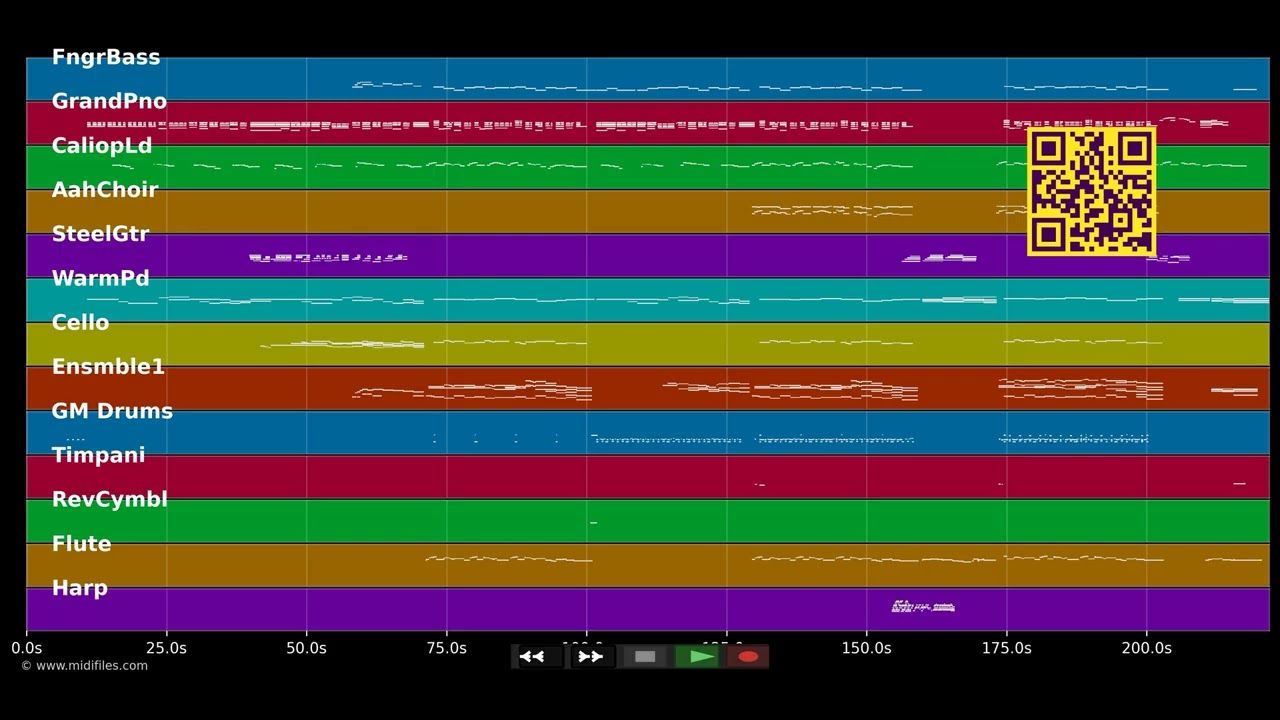Select the Ensmble1 track label

[x=108, y=367]
